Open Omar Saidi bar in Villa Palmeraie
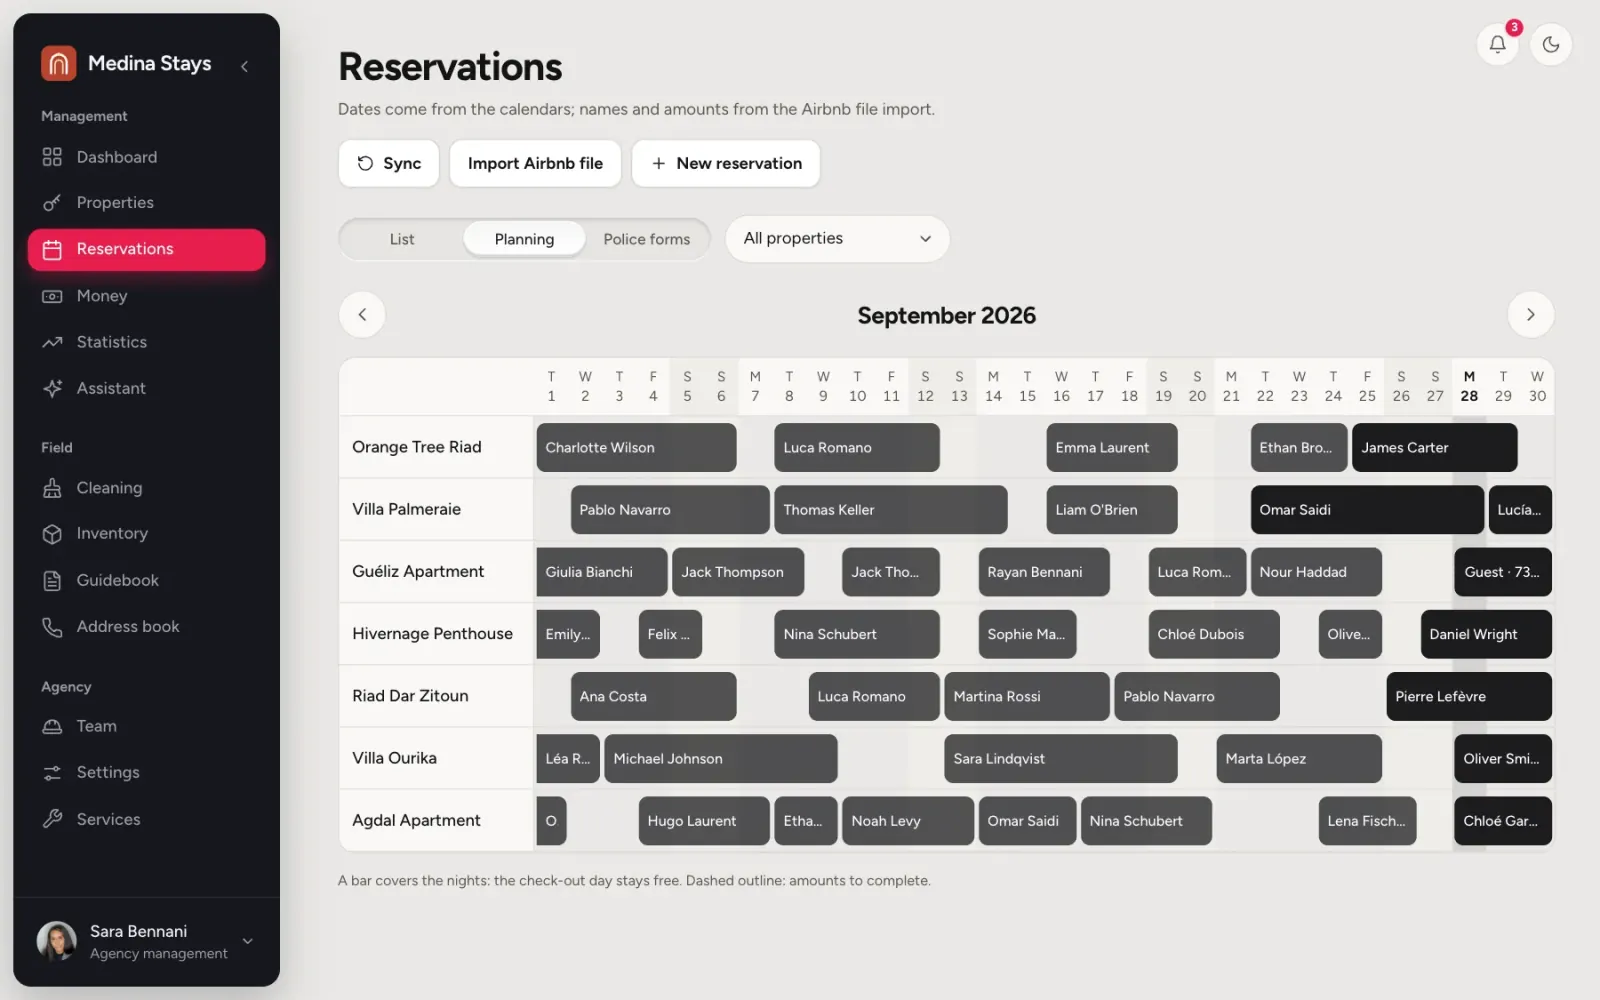Viewport: 1600px width, 1000px height. point(1367,510)
